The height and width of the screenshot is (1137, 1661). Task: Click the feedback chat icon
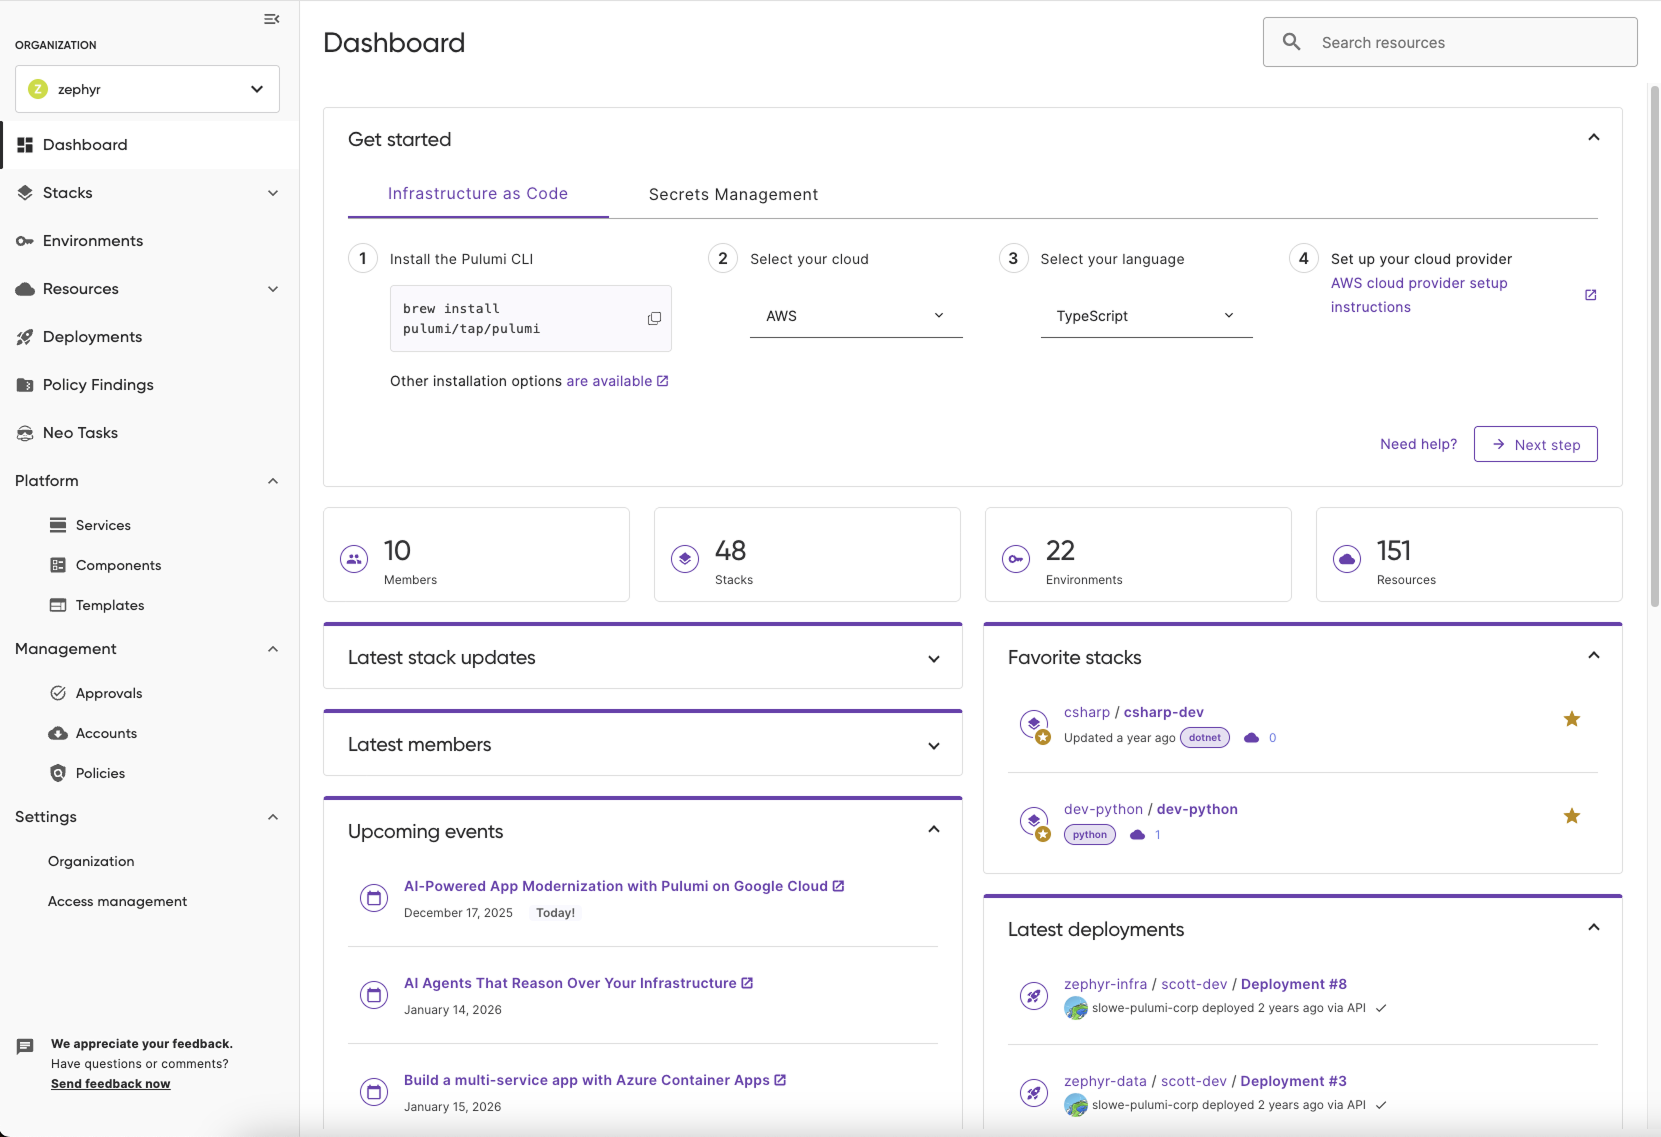[25, 1047]
